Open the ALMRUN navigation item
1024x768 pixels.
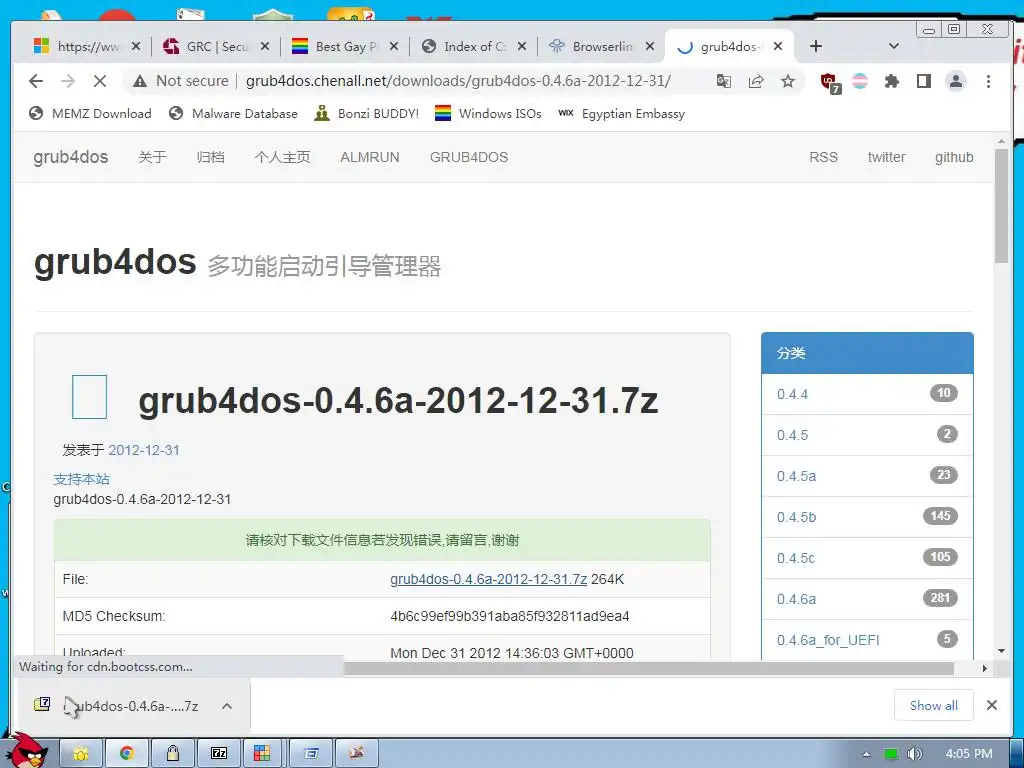pyautogui.click(x=370, y=157)
